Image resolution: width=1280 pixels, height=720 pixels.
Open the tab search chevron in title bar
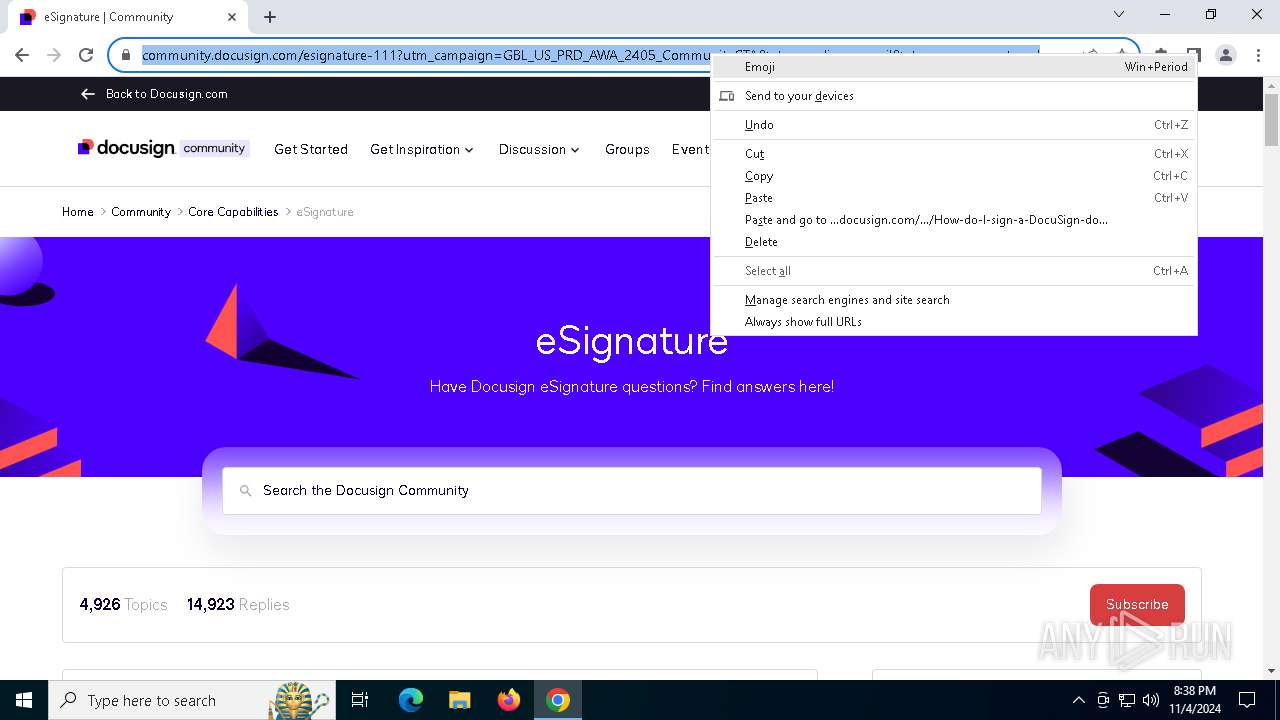1119,15
